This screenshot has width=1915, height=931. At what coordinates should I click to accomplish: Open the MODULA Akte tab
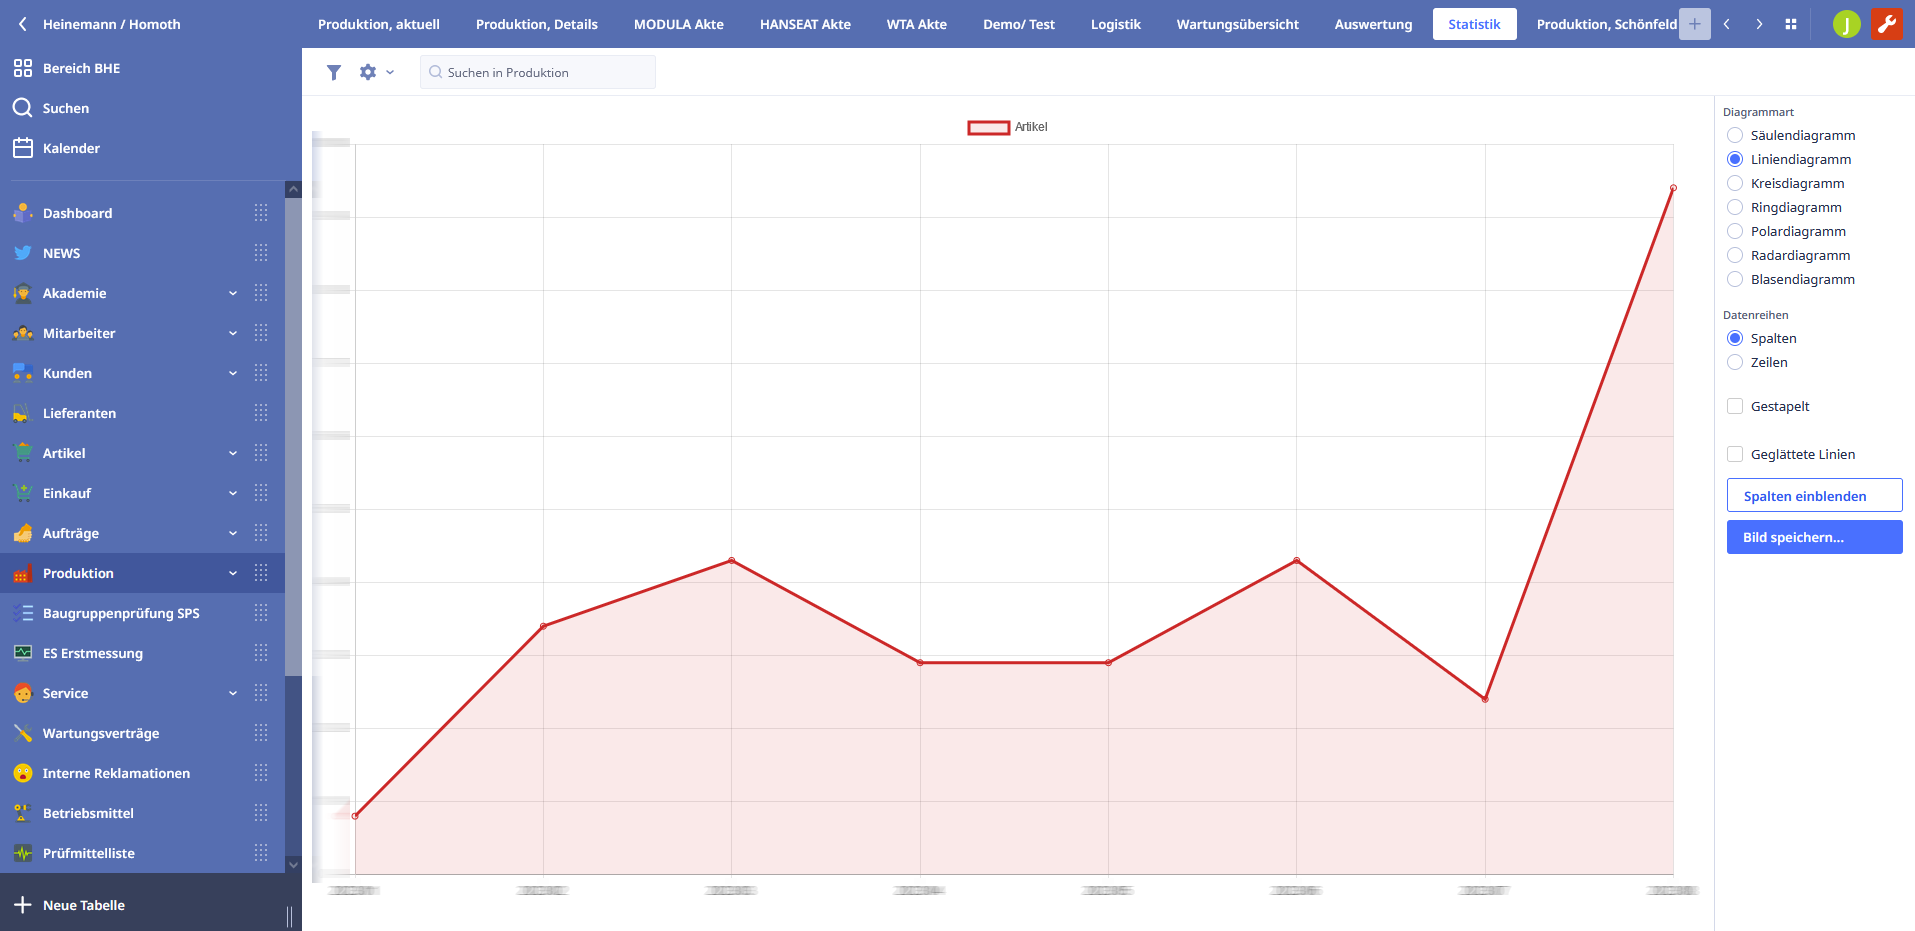pos(679,24)
